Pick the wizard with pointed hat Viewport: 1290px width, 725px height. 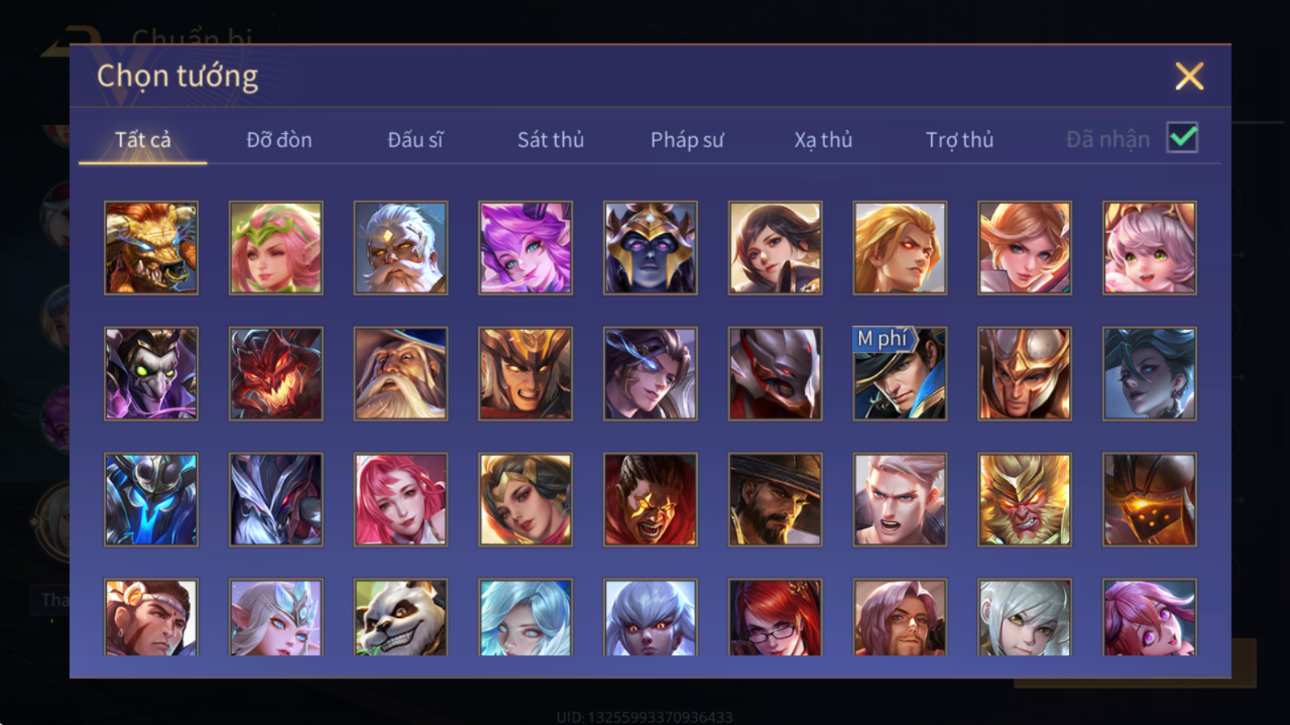(400, 373)
